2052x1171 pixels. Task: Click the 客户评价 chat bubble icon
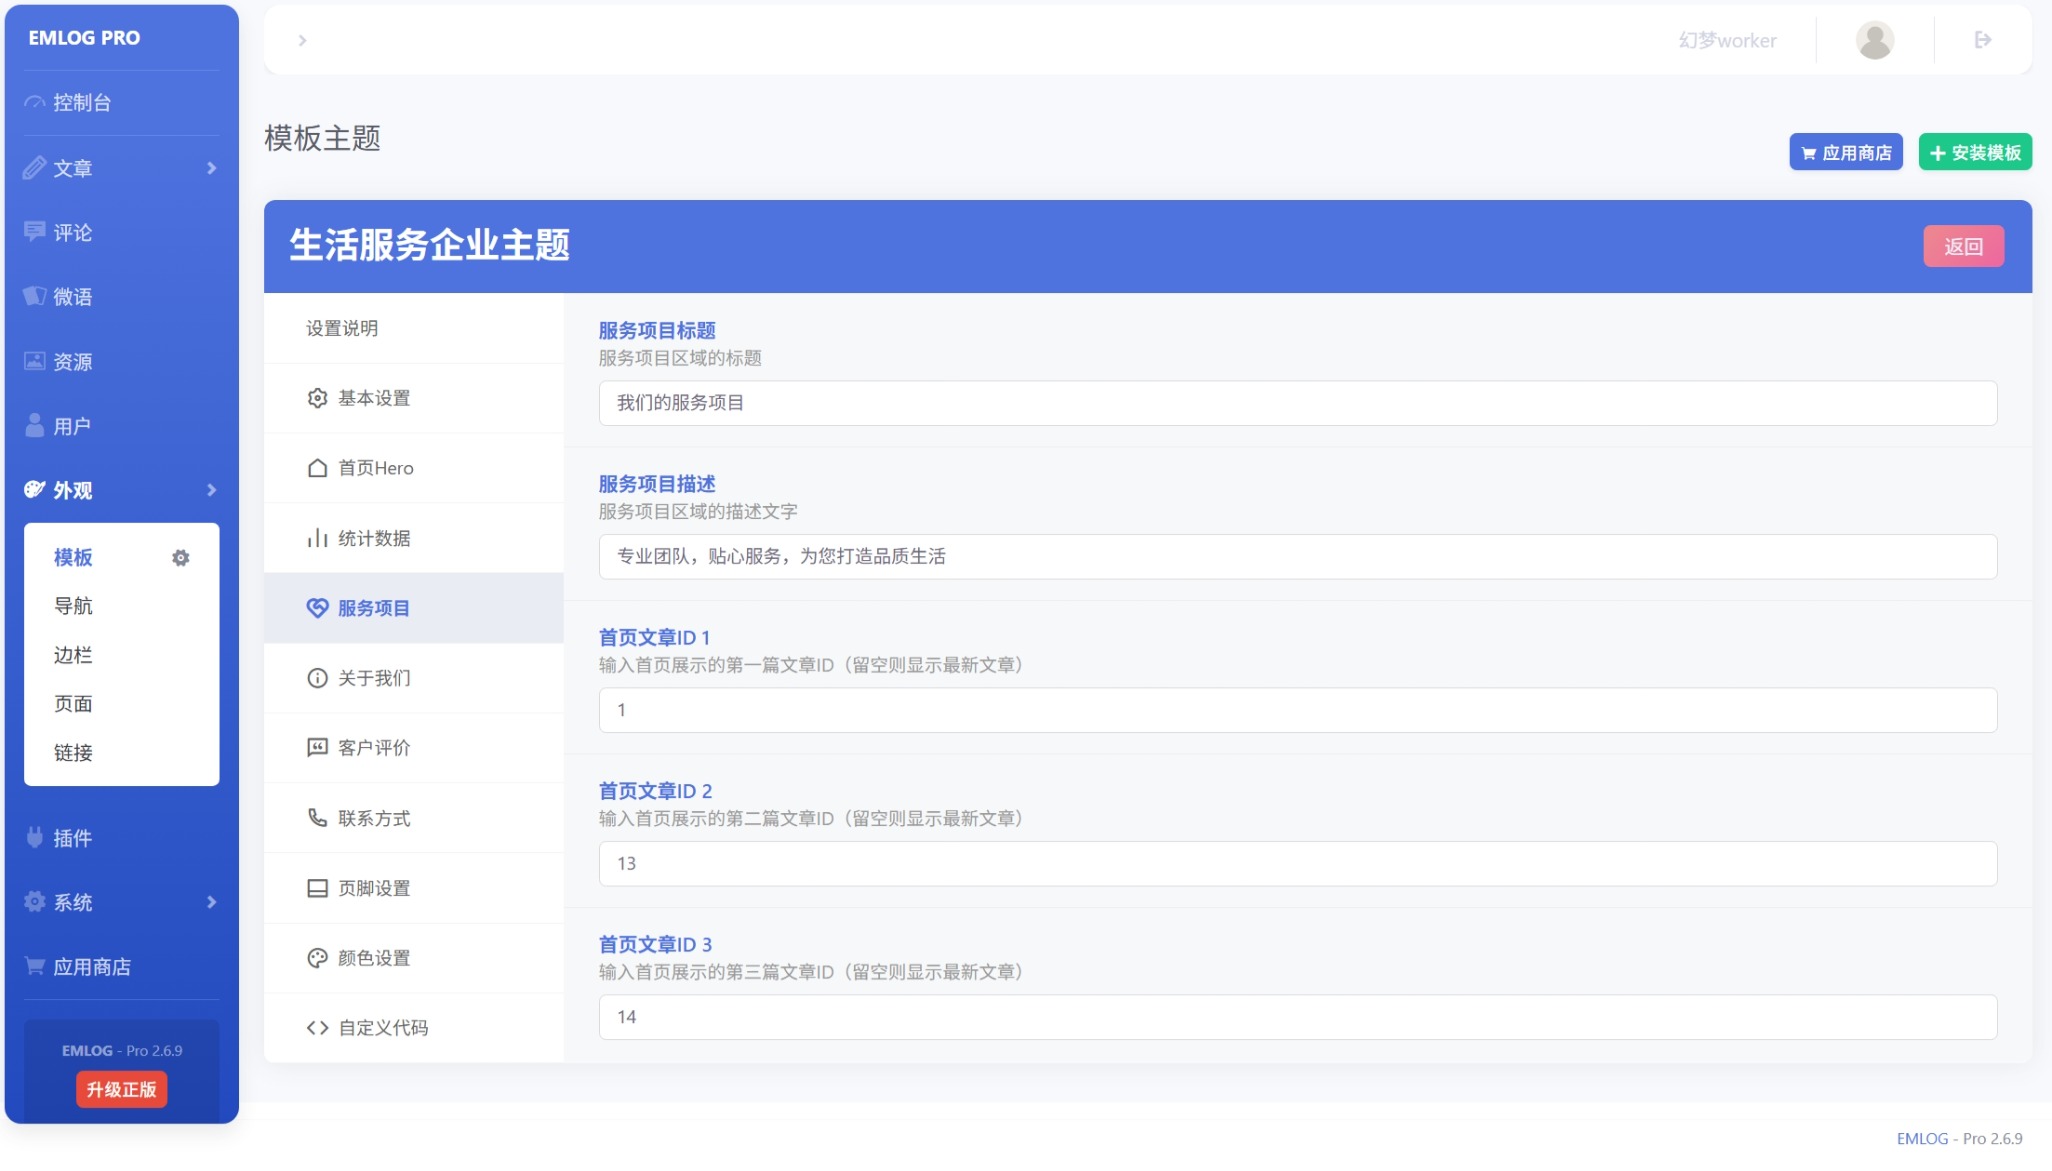[317, 748]
